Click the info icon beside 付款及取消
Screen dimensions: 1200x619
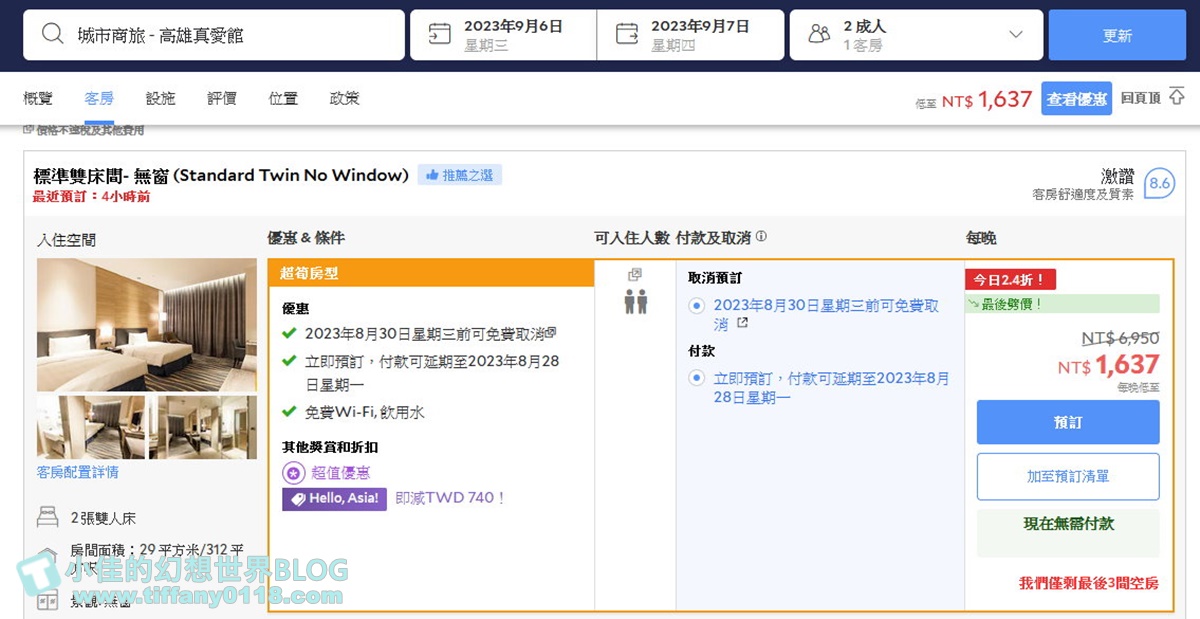761,238
